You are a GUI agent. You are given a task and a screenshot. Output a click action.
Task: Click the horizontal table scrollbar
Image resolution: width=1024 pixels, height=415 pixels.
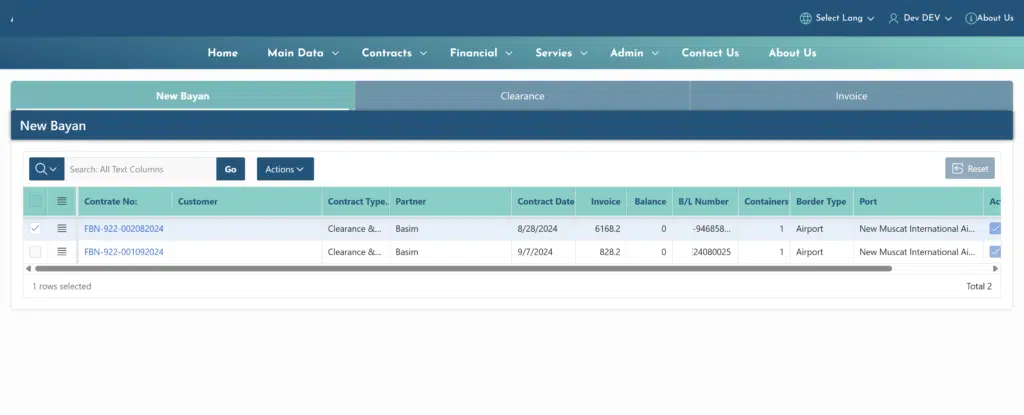coord(463,269)
